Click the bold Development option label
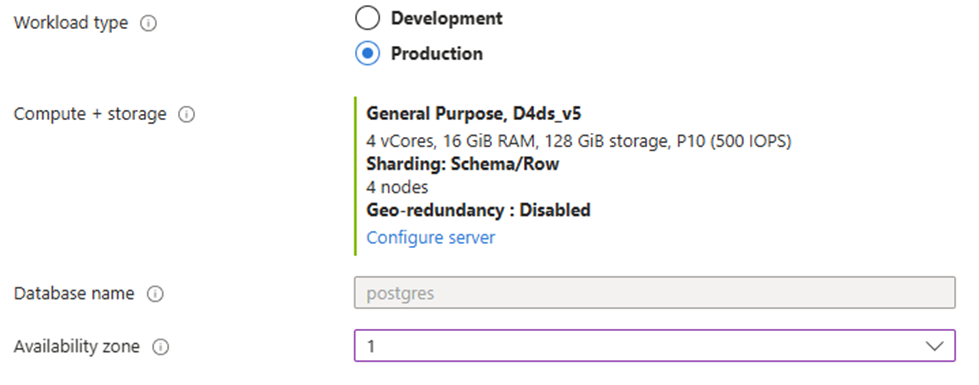Image resolution: width=979 pixels, height=385 pixels. coord(446,18)
